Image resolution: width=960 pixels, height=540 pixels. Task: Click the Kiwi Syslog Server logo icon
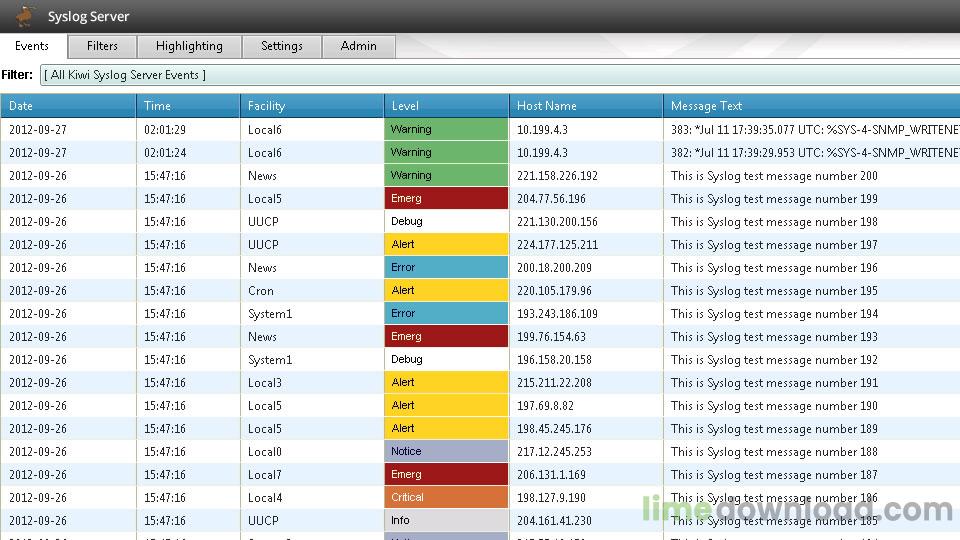point(24,16)
